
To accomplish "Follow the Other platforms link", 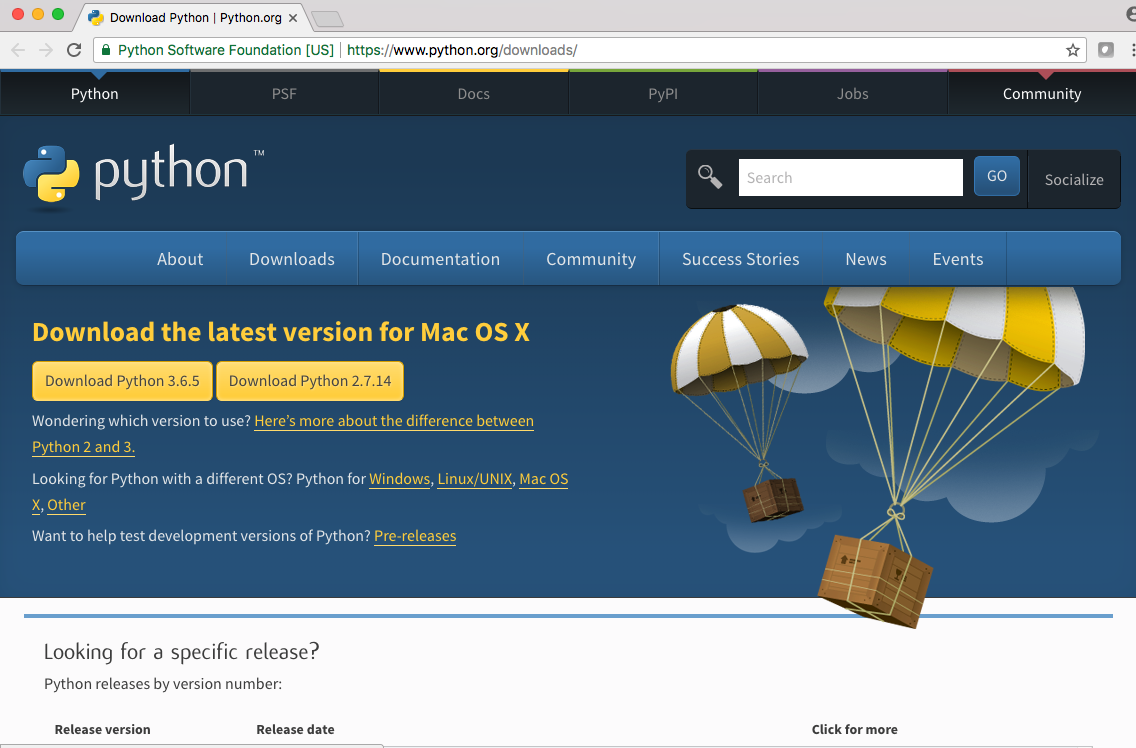I will (x=67, y=505).
